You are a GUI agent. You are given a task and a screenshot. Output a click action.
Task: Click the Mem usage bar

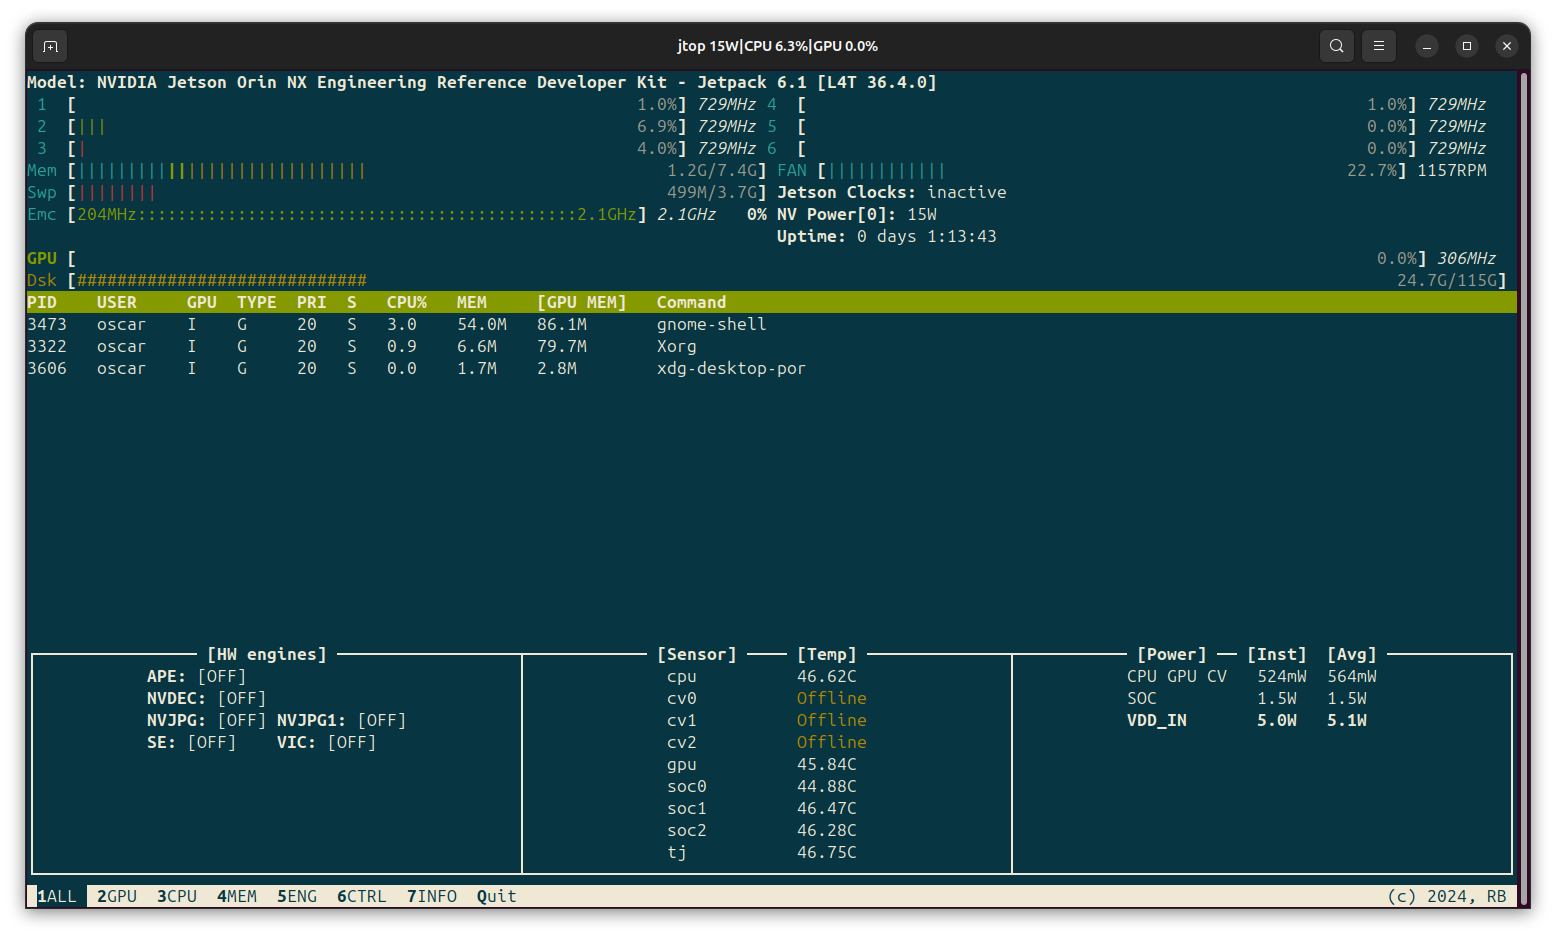tap(417, 170)
